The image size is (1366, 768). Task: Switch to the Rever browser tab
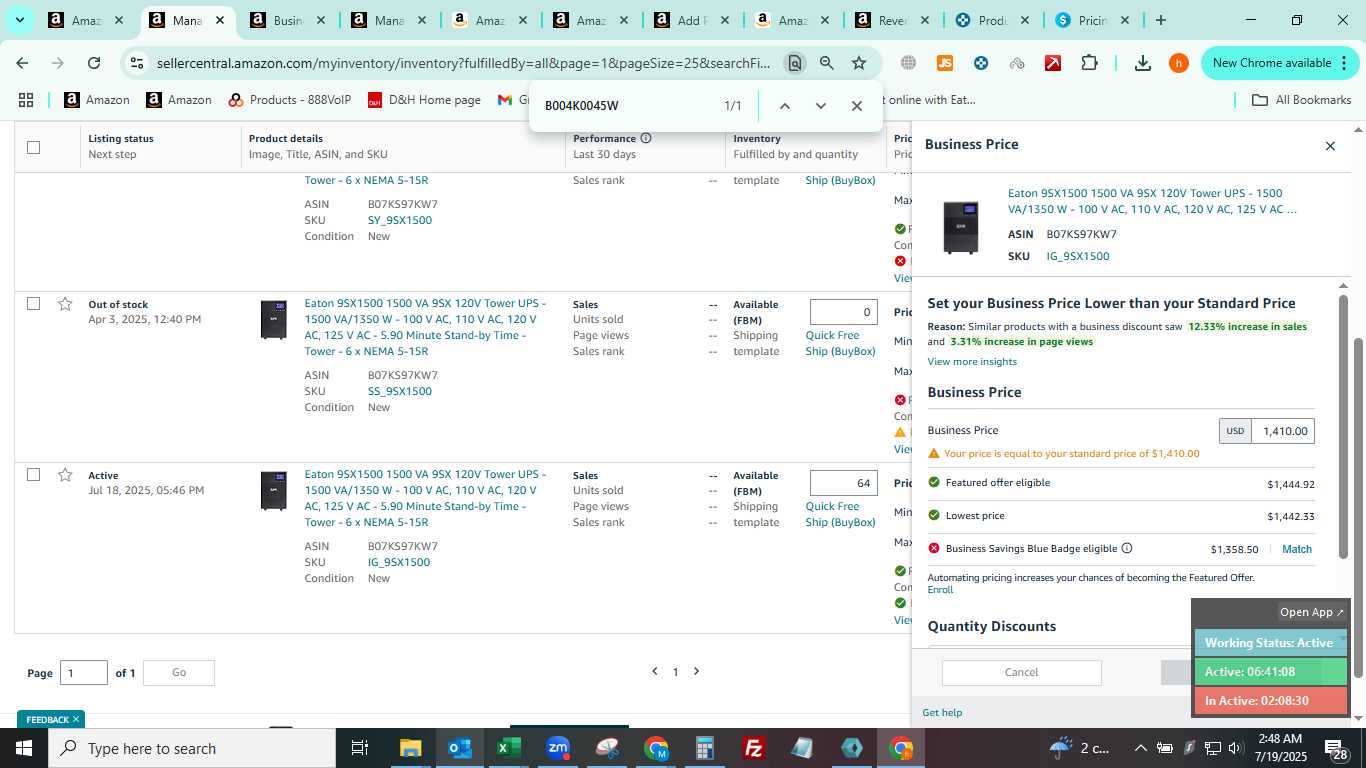point(891,20)
